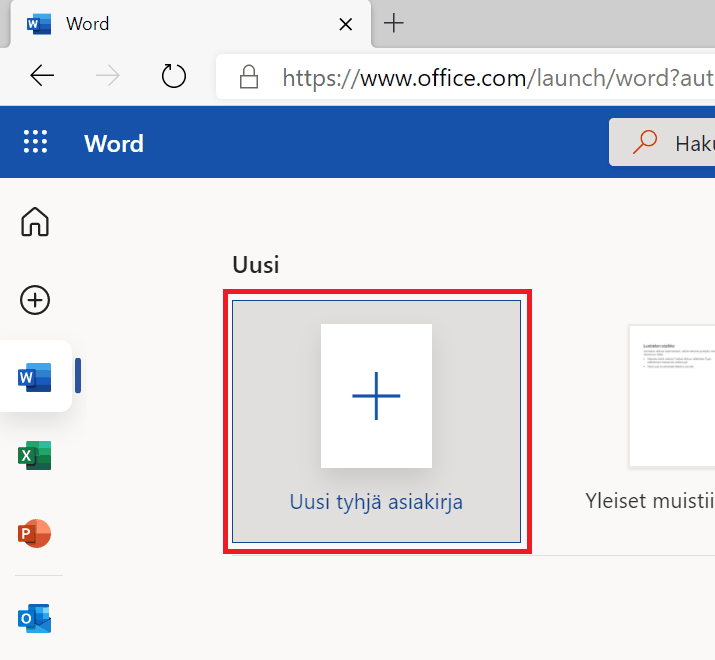
Task: Open PowerPoint from the sidebar
Action: click(35, 533)
